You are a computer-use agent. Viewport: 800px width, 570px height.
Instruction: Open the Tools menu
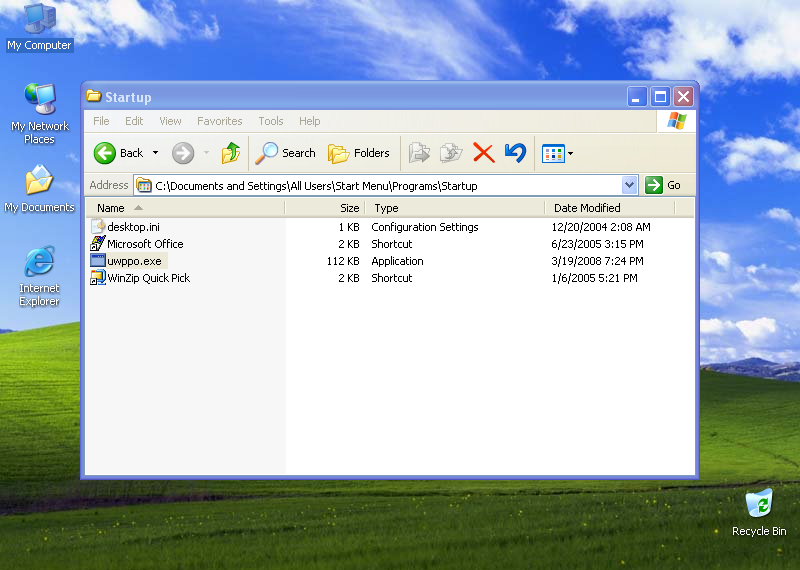coord(271,121)
